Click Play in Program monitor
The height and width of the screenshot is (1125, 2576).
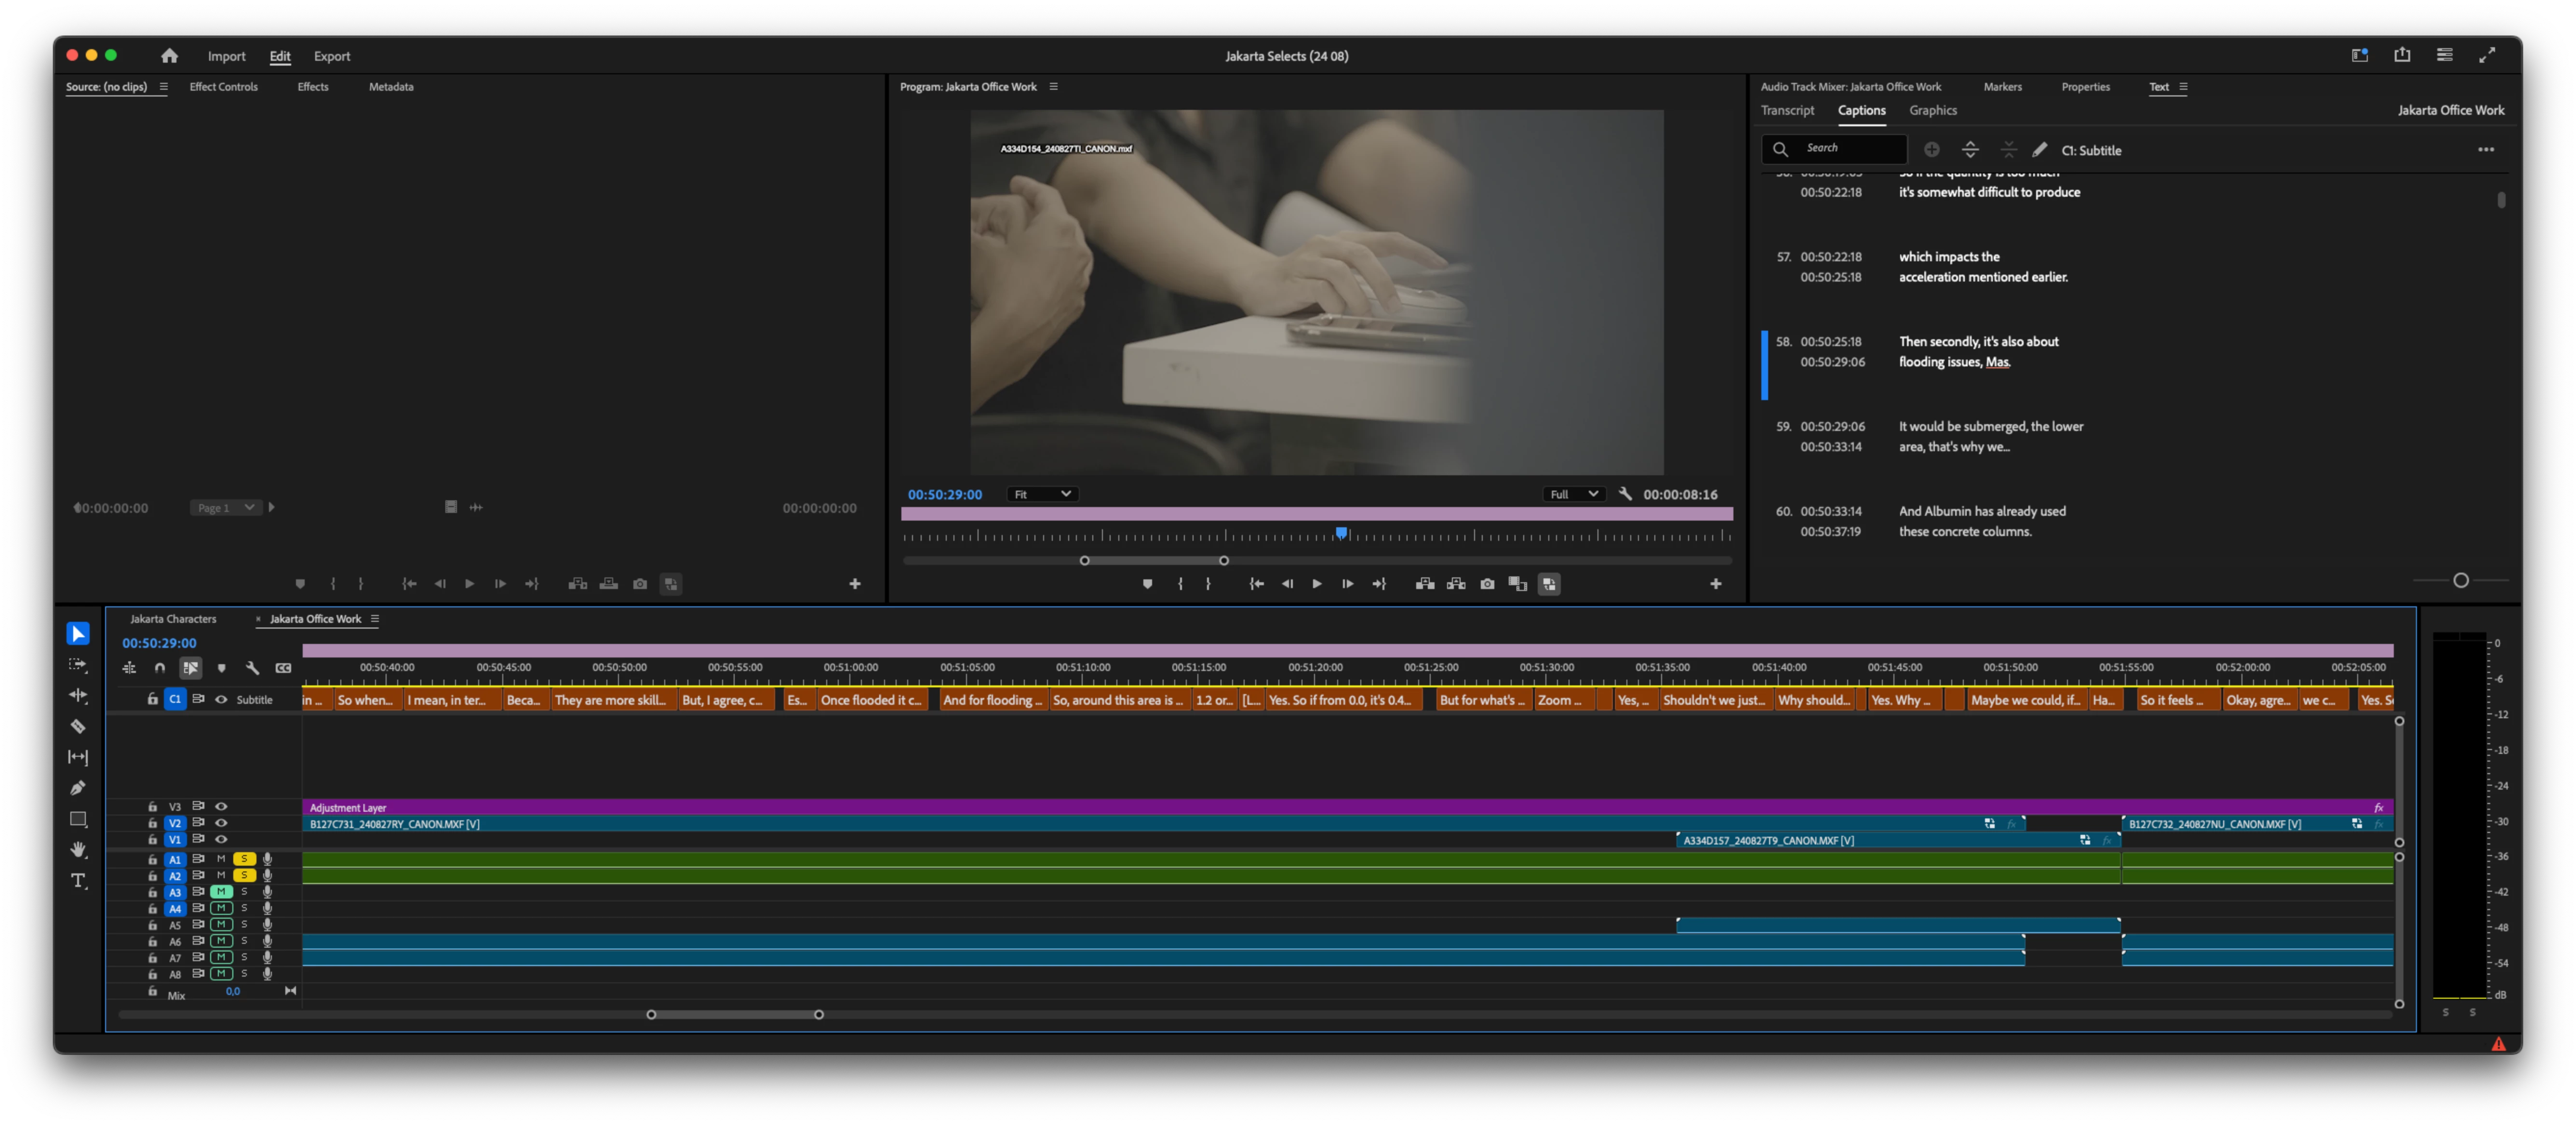click(x=1317, y=584)
